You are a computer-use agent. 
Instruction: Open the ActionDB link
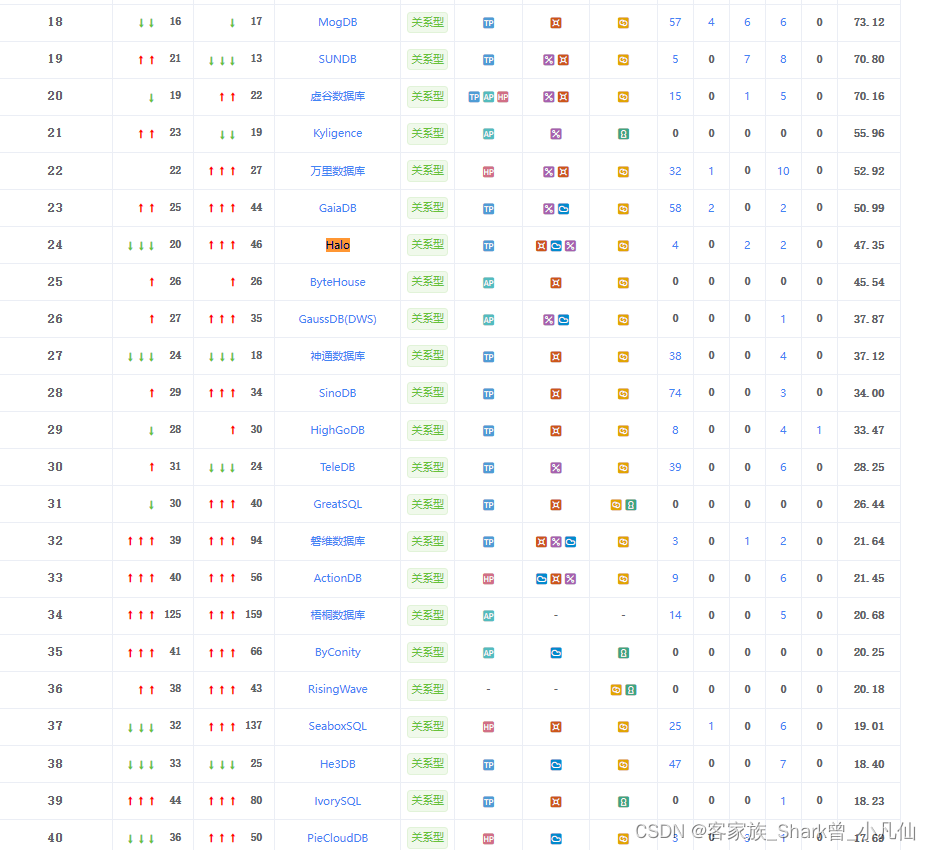point(337,578)
